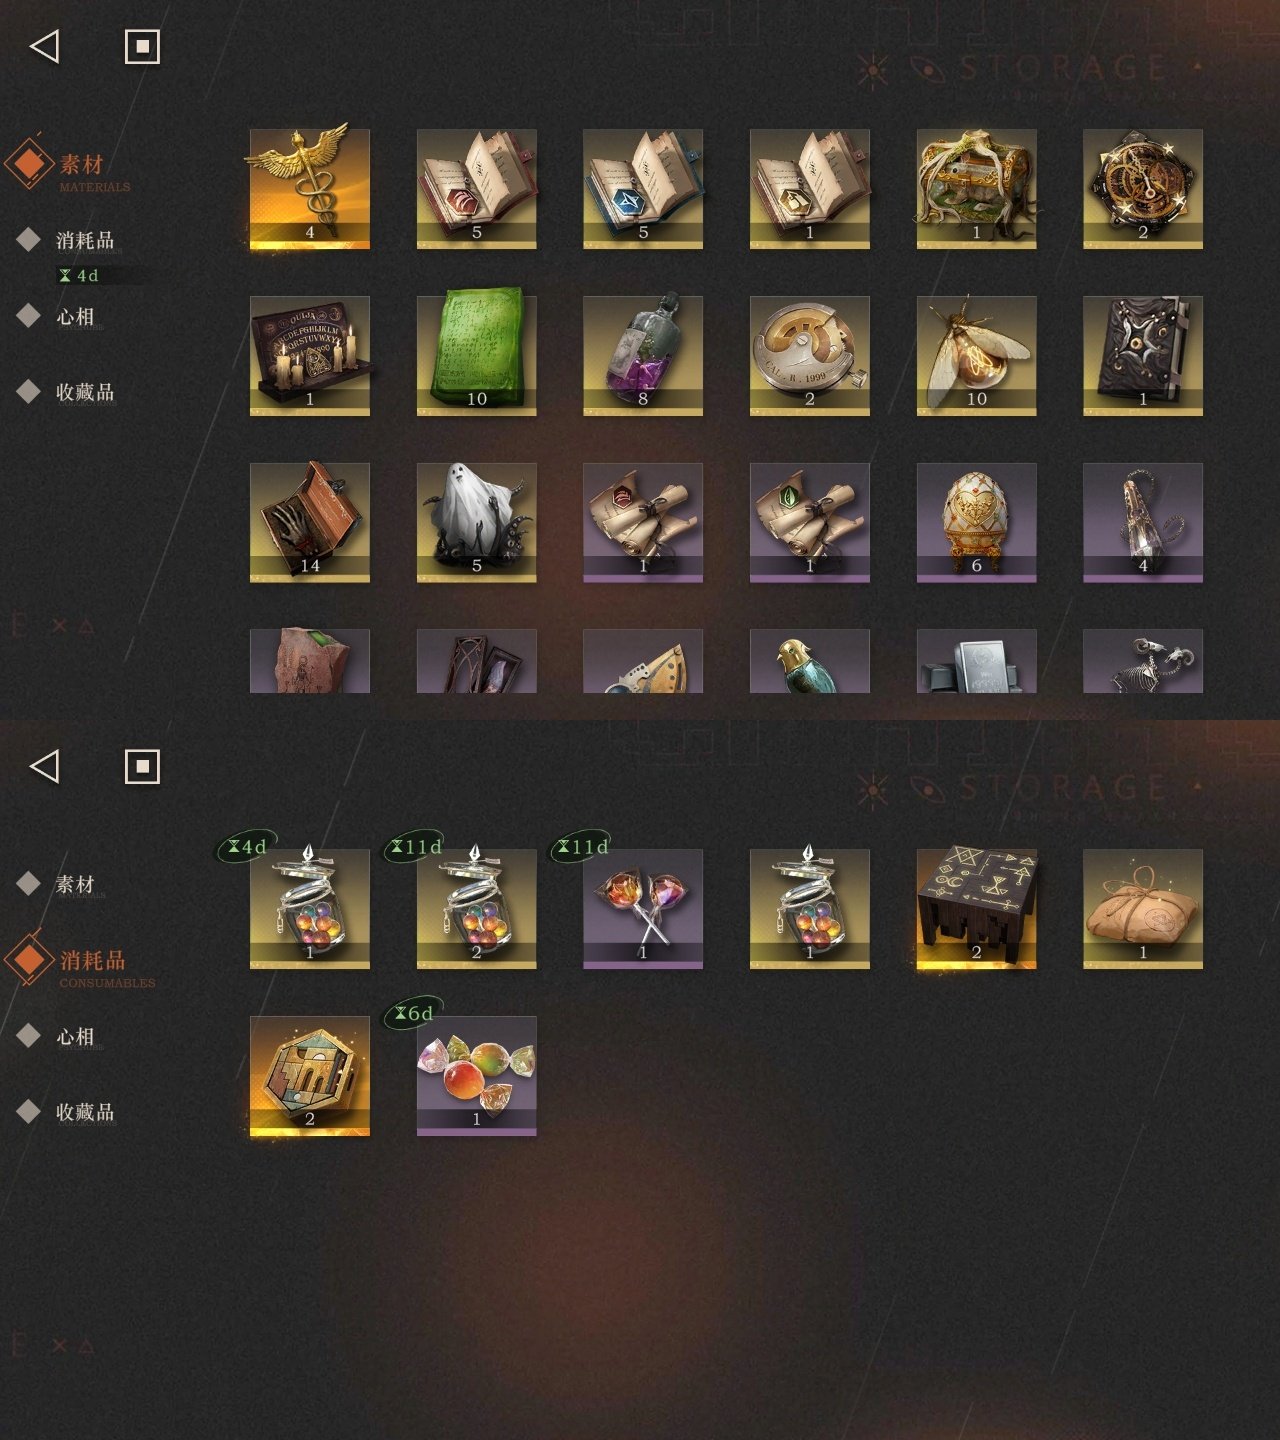Select the book with blue emblem
The height and width of the screenshot is (1440, 1280).
coord(643,188)
